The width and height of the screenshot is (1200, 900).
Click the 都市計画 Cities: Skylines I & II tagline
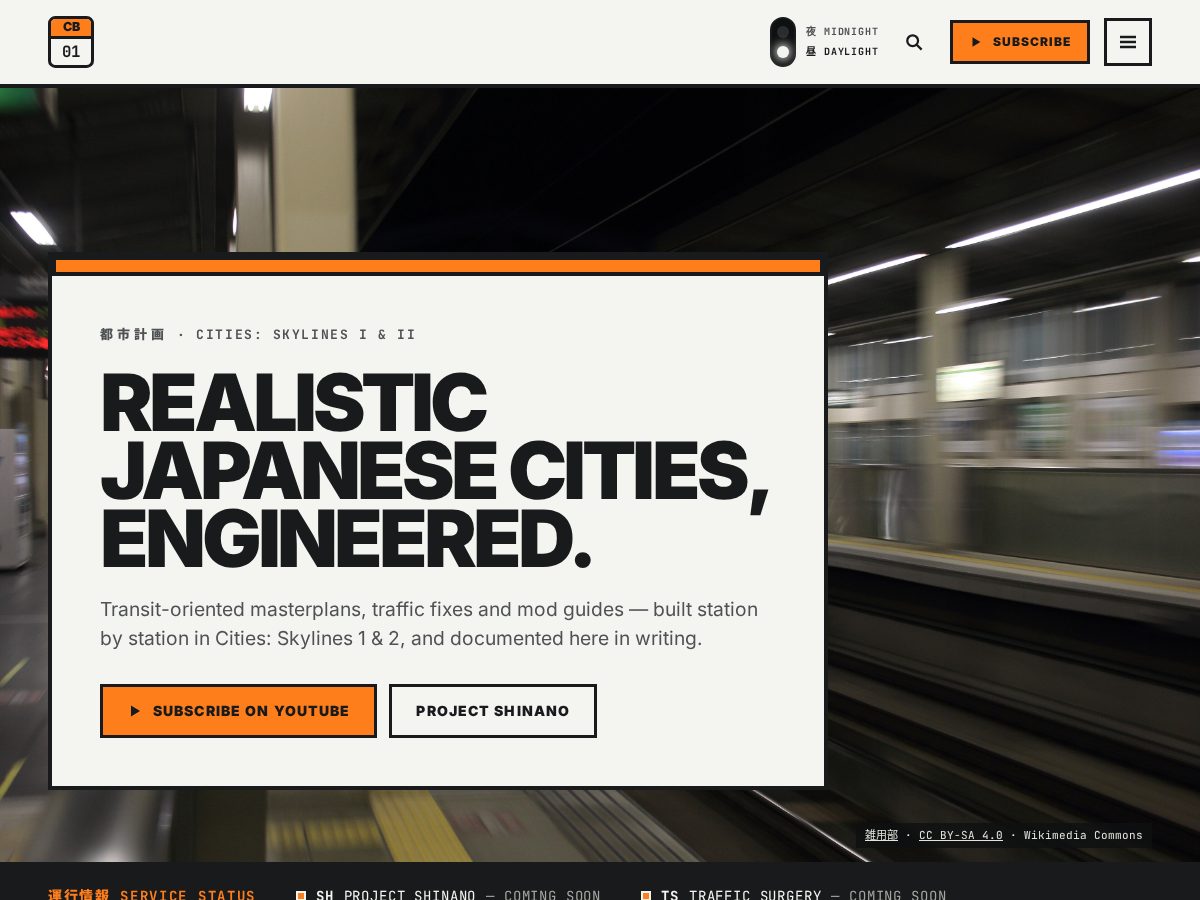tap(258, 335)
